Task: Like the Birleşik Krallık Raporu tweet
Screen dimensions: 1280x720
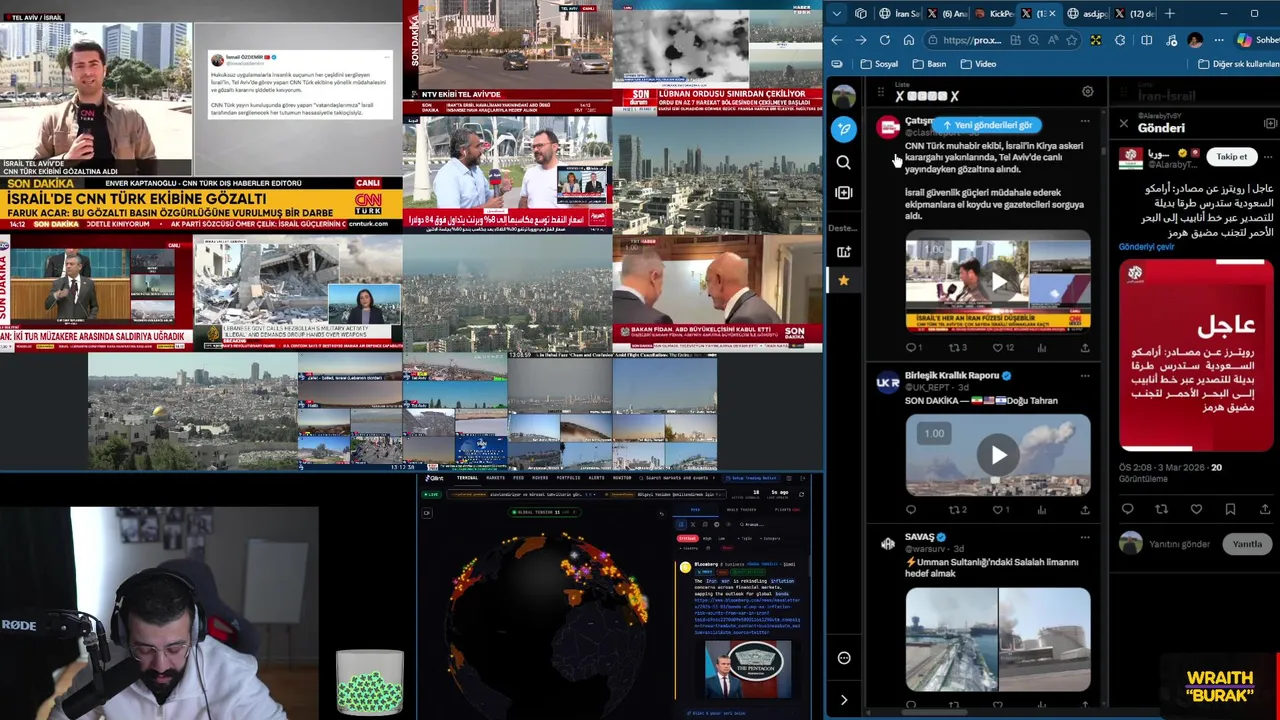Action: 1001,510
